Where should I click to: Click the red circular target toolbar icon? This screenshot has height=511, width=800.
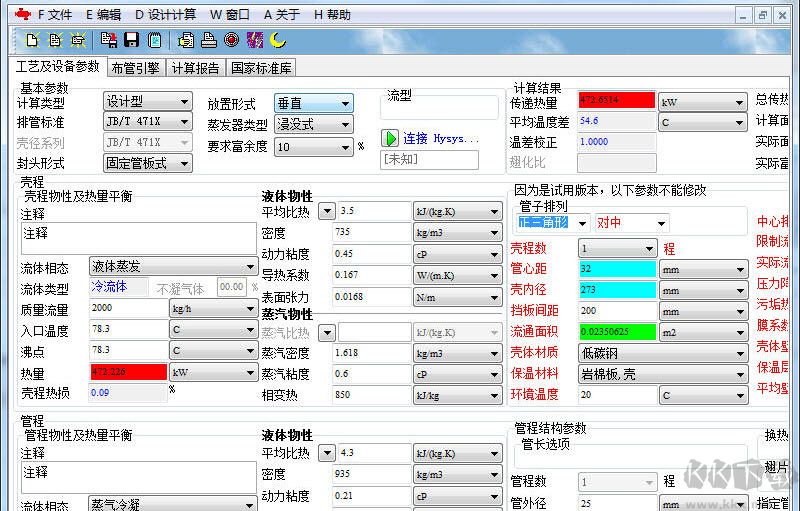[231, 40]
